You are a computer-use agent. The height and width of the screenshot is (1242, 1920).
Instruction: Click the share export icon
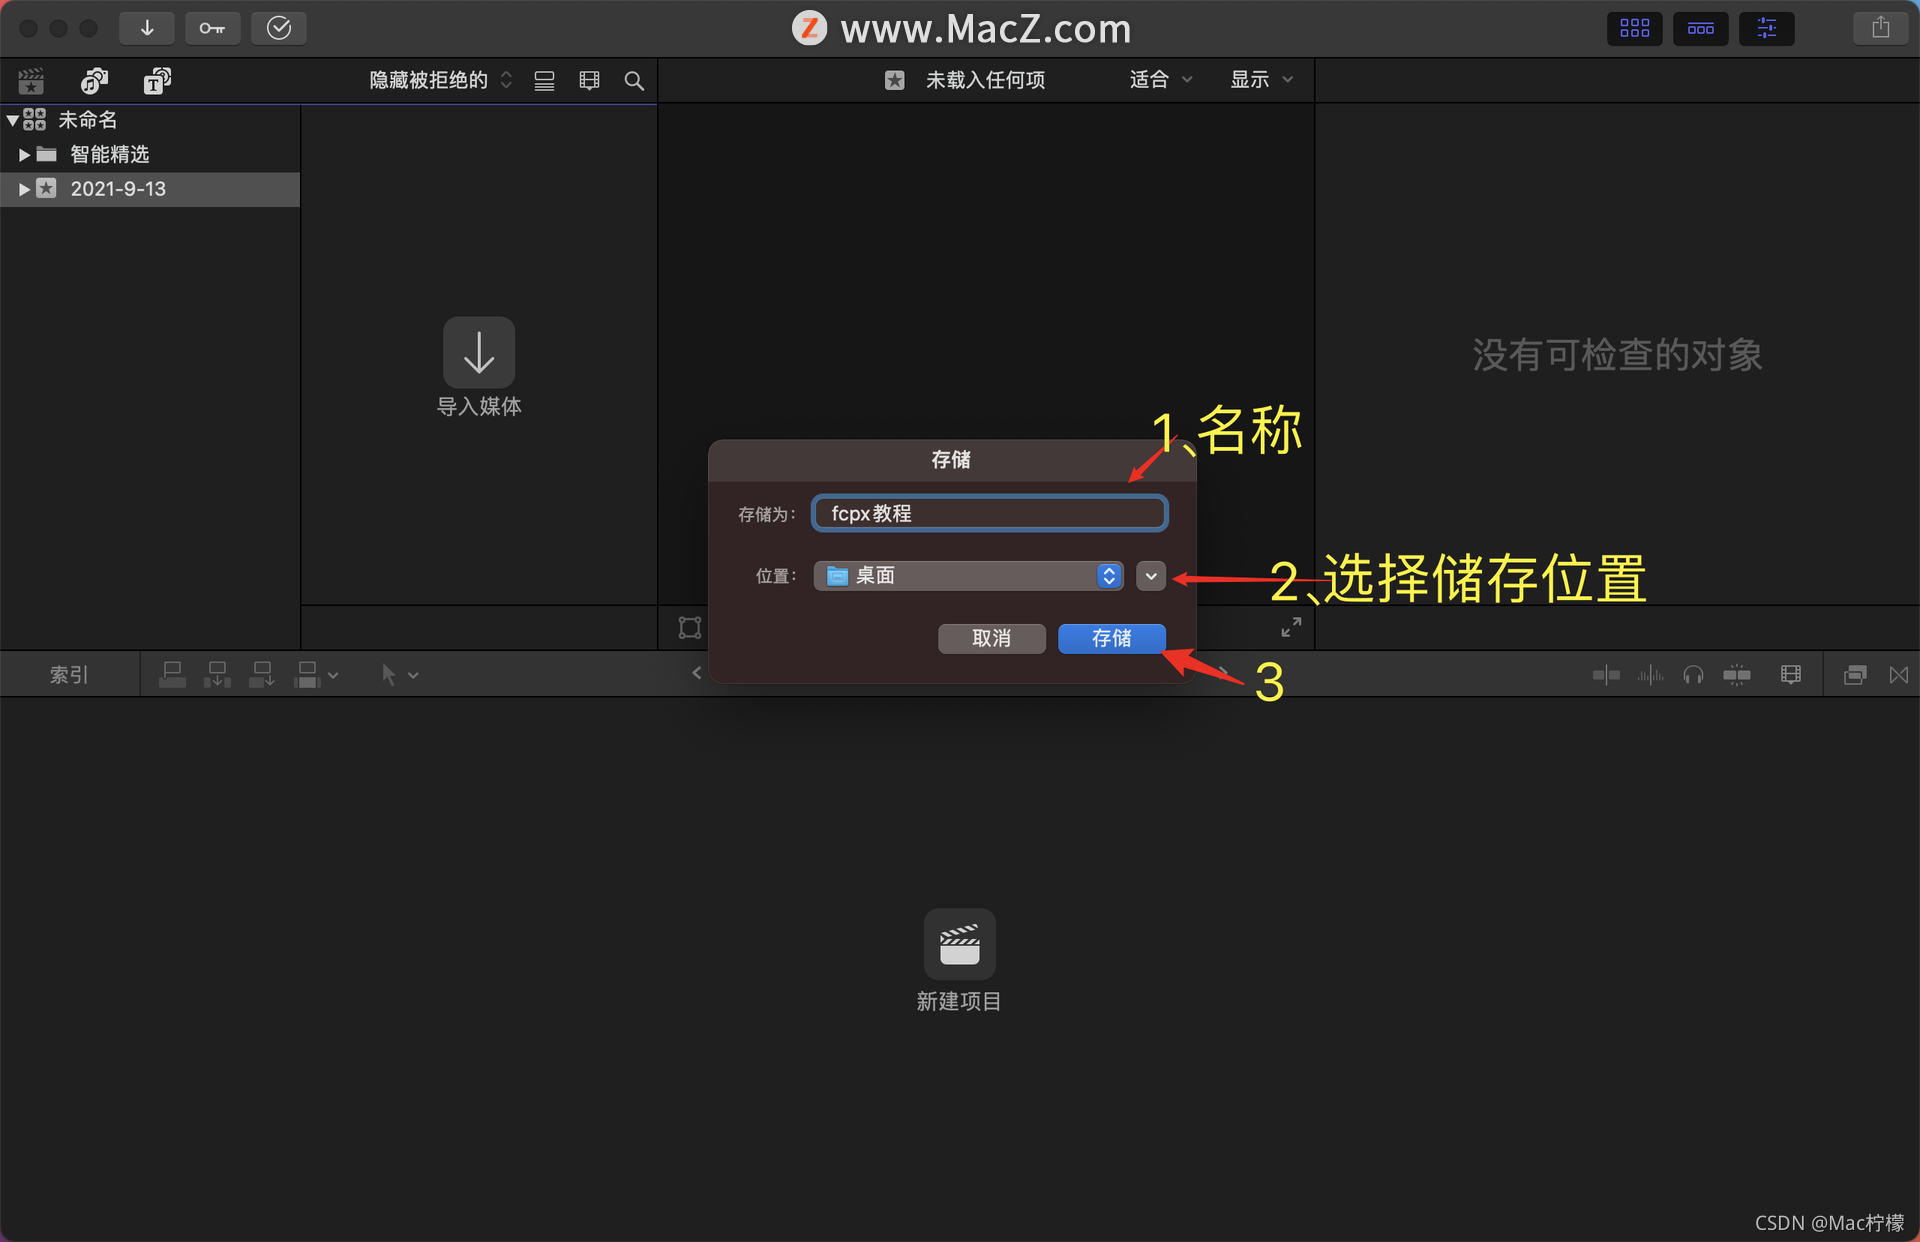click(1880, 28)
